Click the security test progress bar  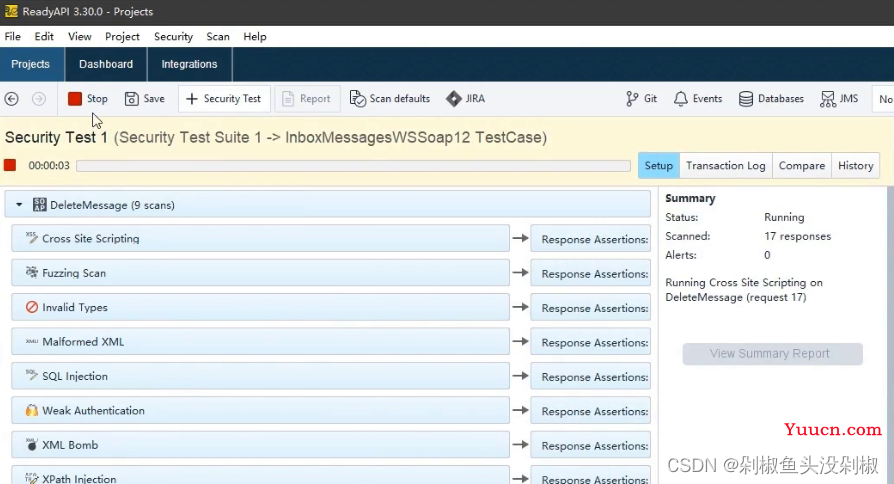pos(353,165)
